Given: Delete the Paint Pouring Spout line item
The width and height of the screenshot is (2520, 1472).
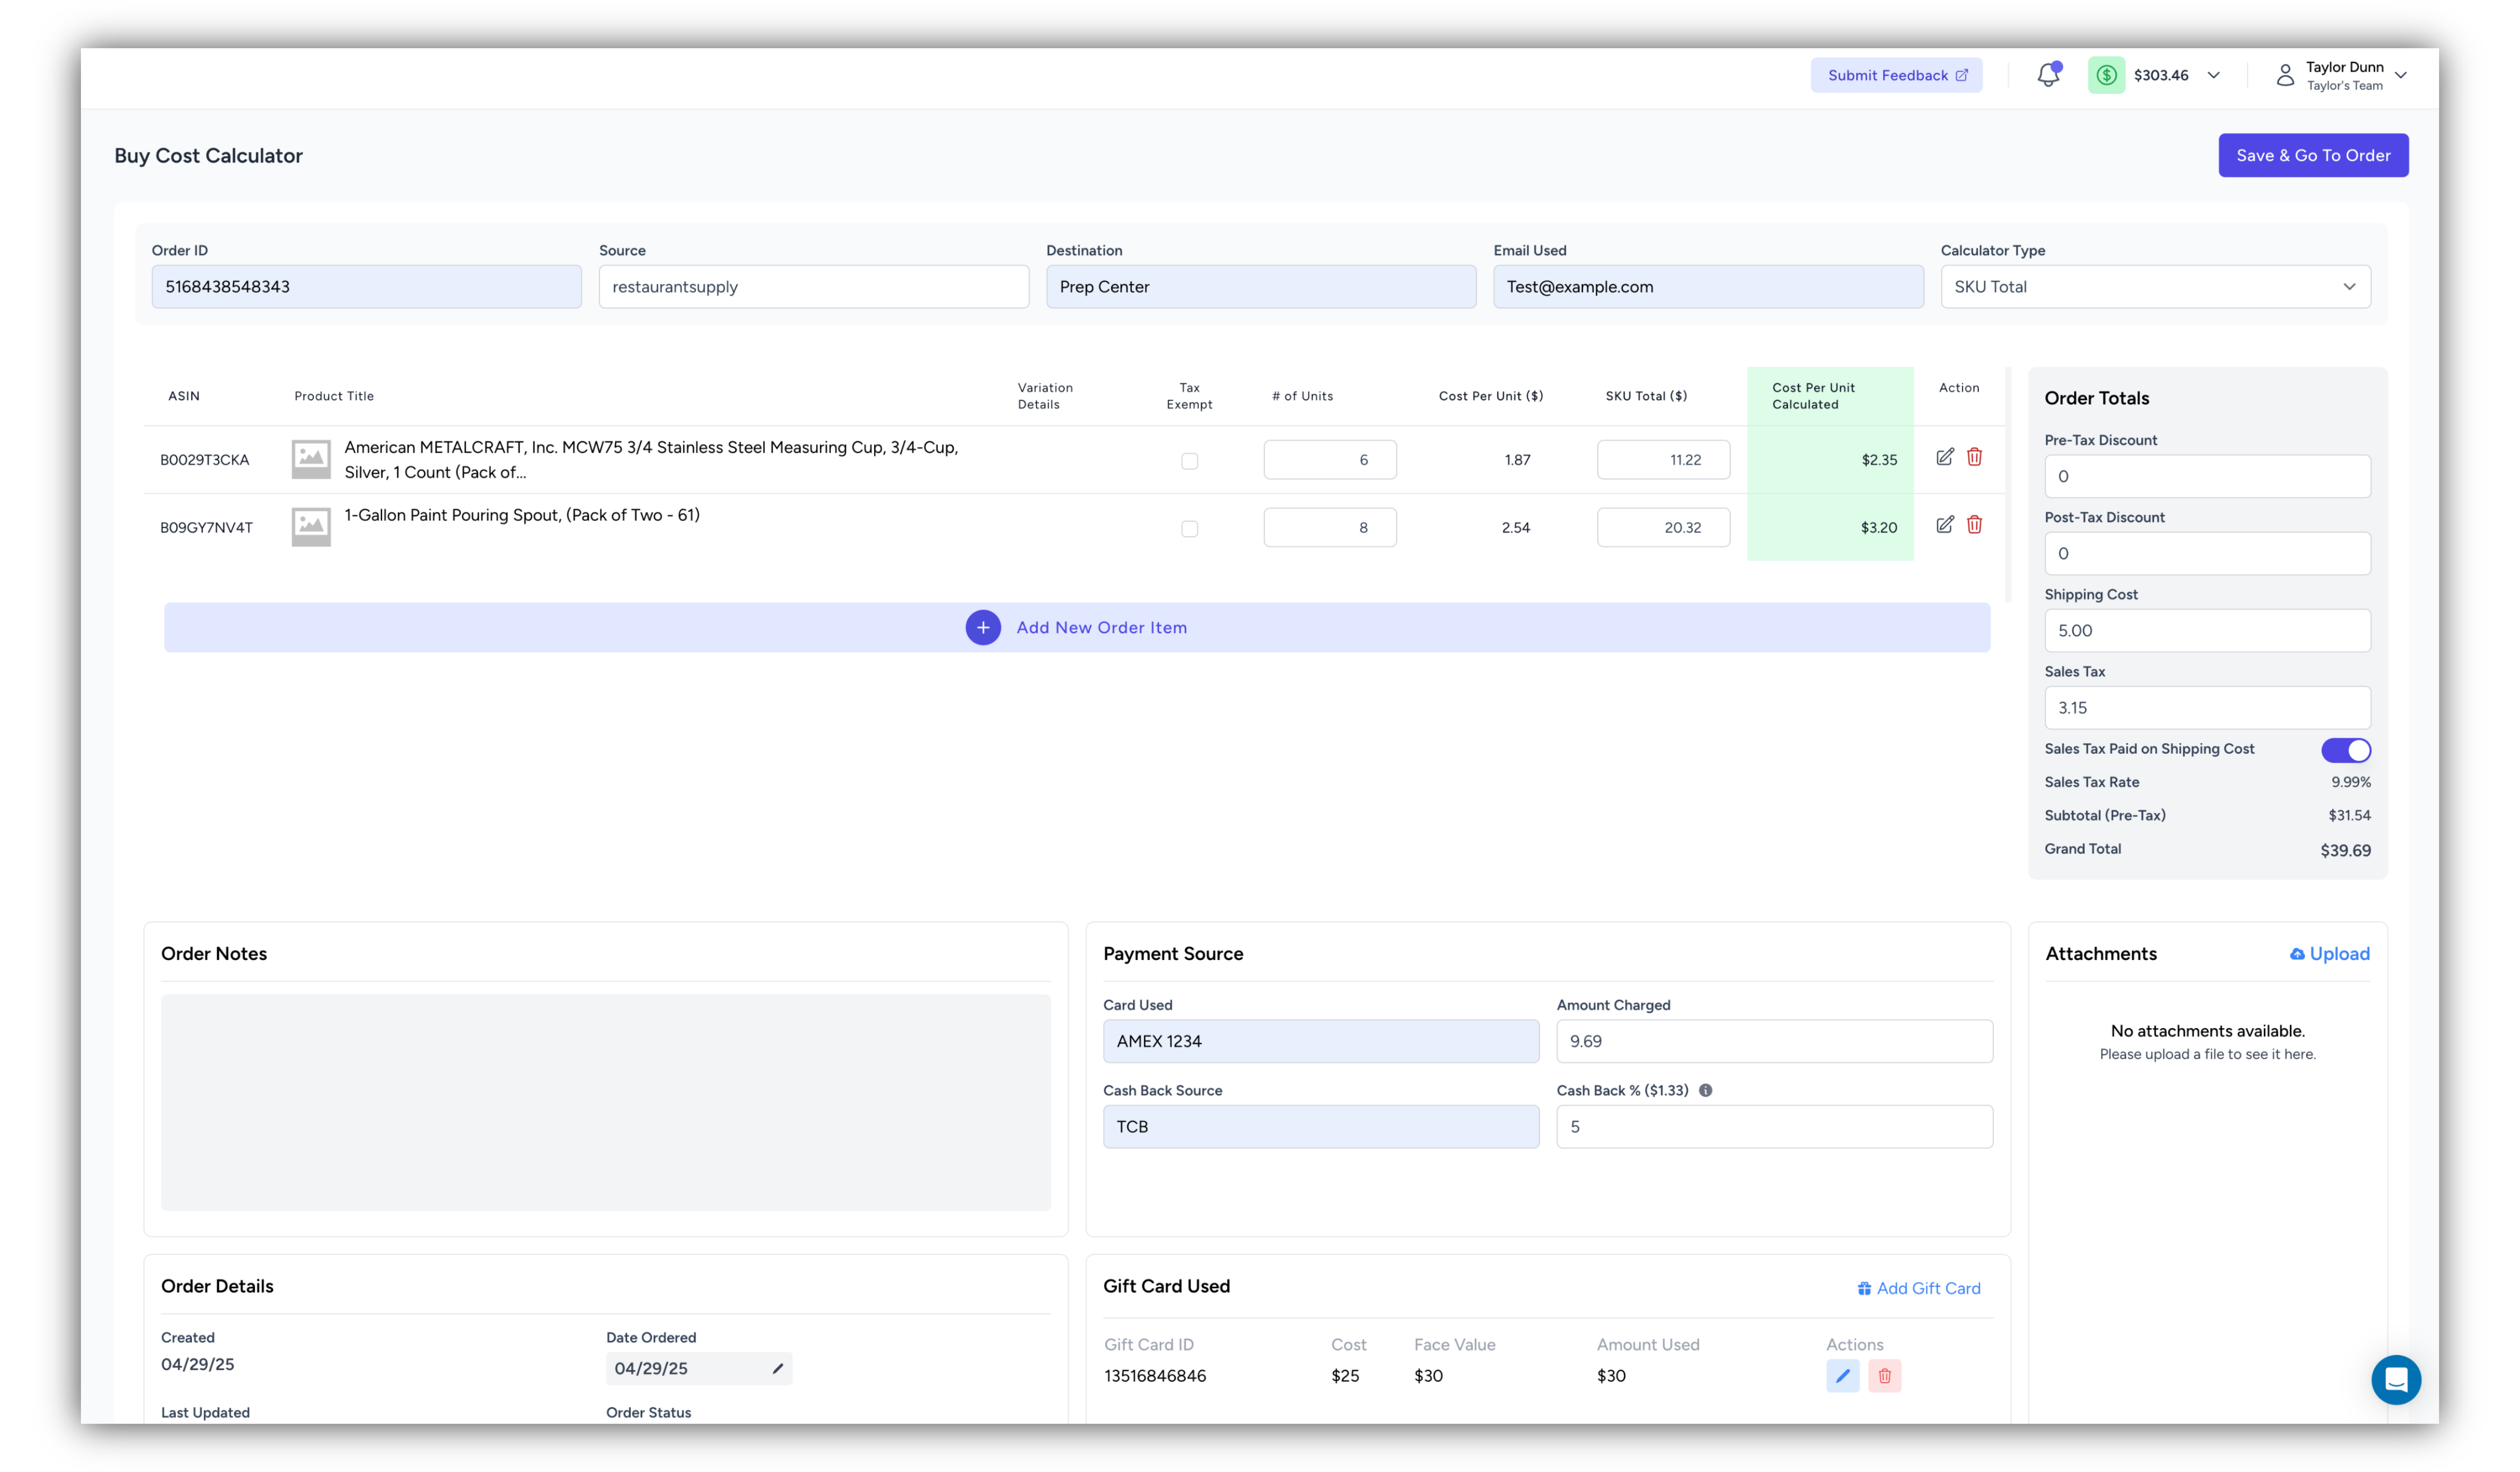Looking at the screenshot, I should (x=1975, y=524).
